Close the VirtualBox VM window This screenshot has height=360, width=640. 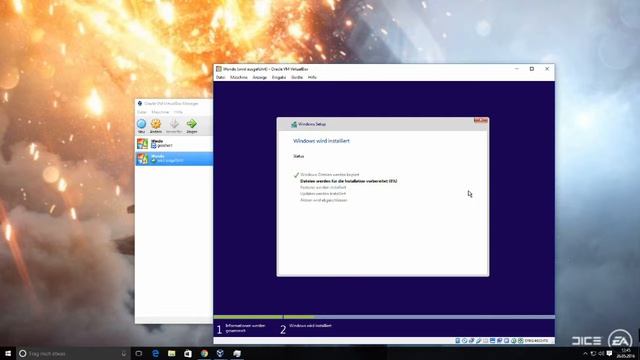pos(547,69)
